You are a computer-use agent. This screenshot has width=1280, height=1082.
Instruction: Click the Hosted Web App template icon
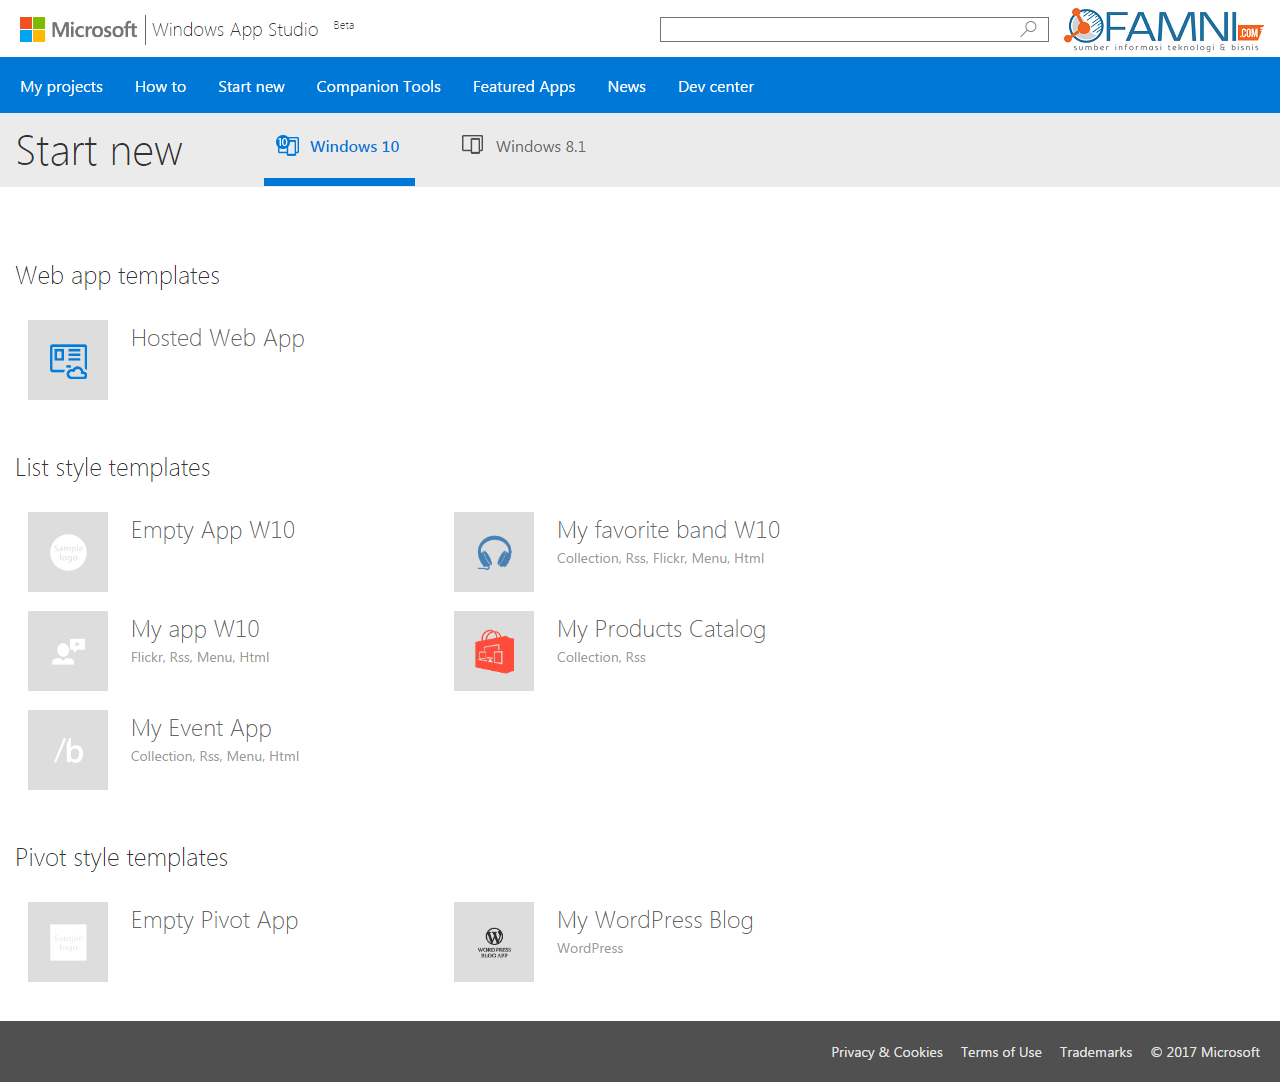[x=68, y=360]
